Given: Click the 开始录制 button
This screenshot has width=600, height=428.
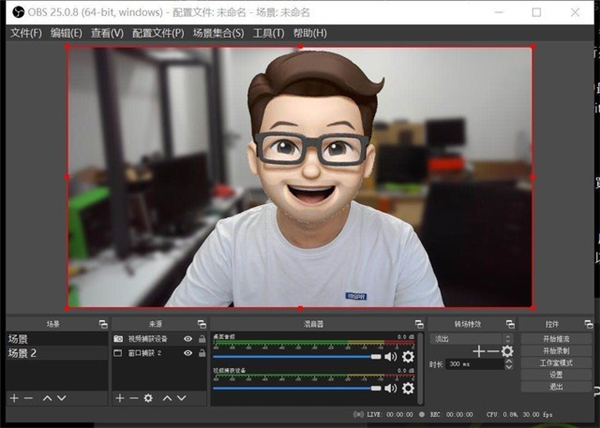Looking at the screenshot, I should [x=557, y=351].
